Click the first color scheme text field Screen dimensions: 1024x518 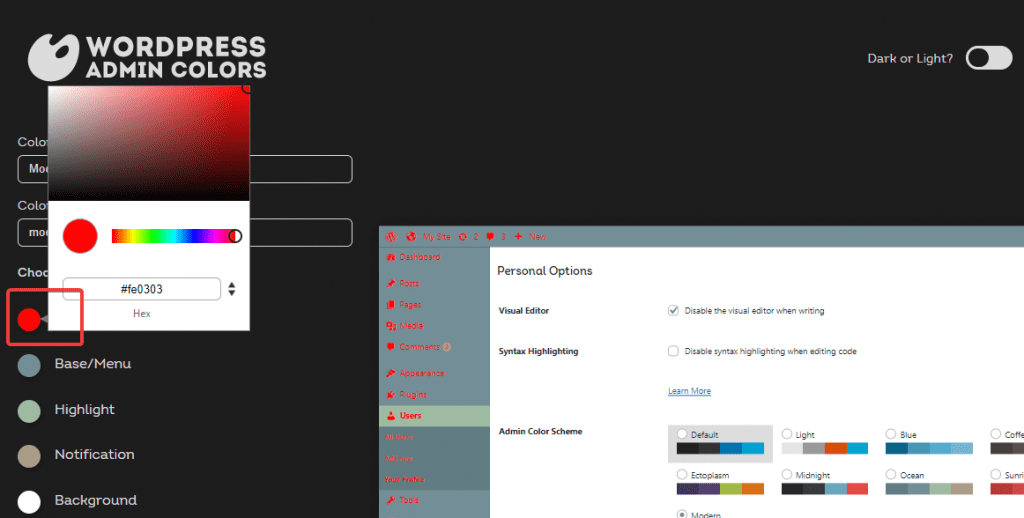coord(185,169)
